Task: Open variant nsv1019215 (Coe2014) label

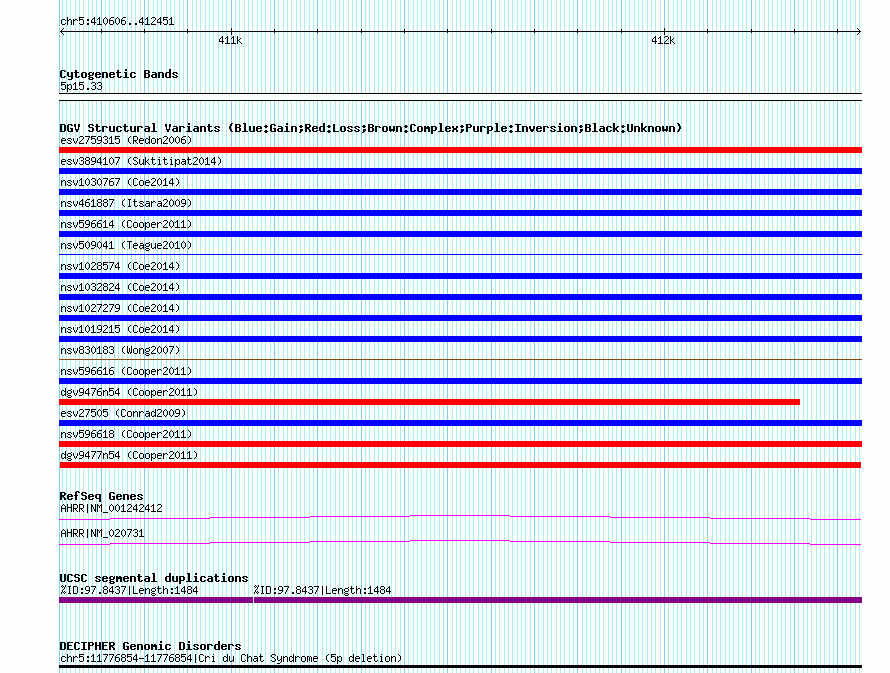Action: click(x=120, y=329)
